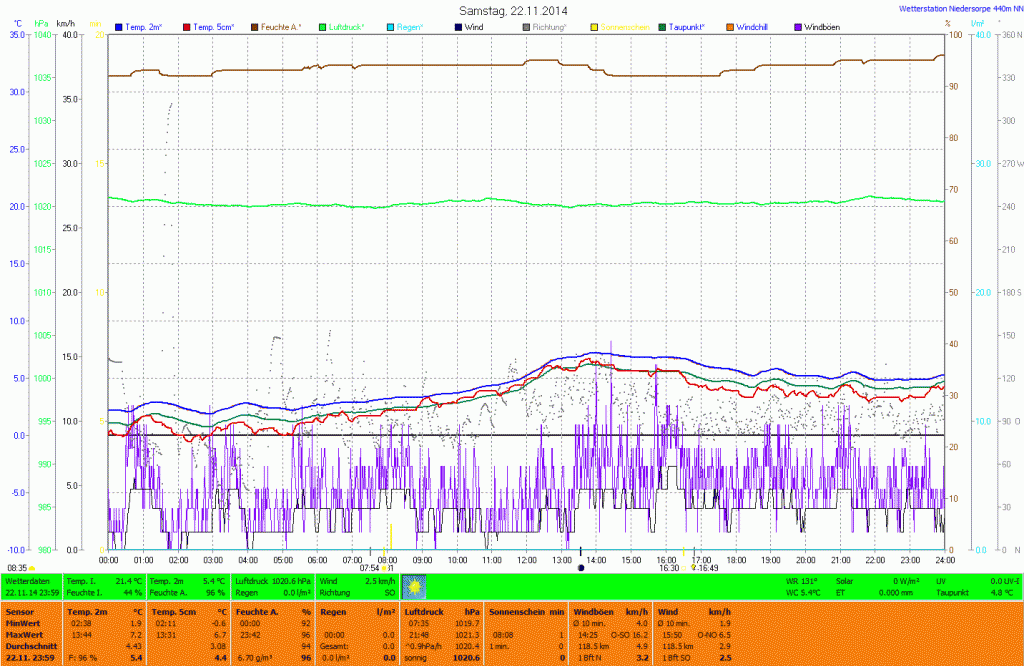
Task: Click the Wetterstation Niedersorpe 440m NN text
Action: [x=956, y=8]
